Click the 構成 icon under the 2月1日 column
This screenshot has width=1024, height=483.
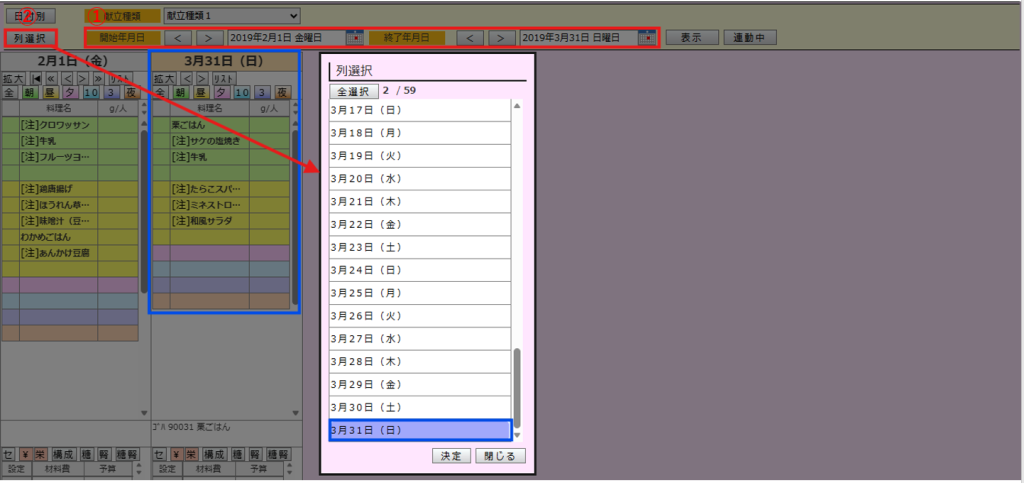(63, 454)
